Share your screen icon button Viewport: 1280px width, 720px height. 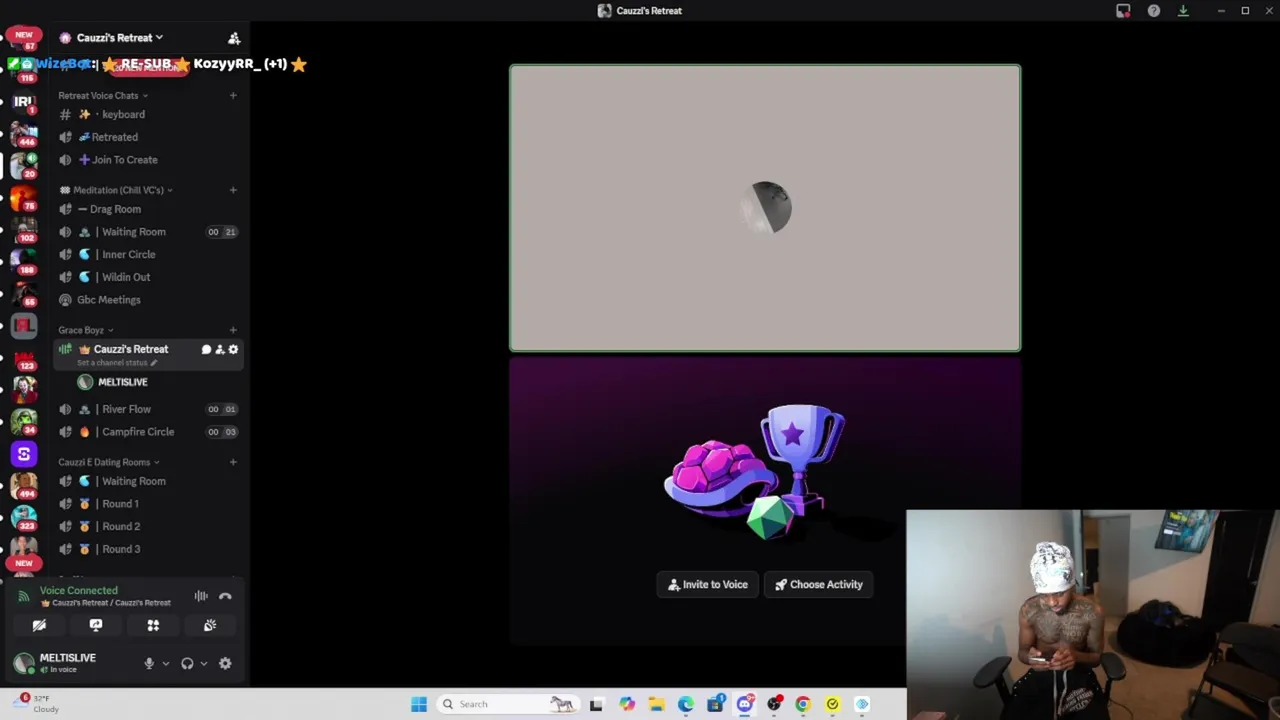96,625
